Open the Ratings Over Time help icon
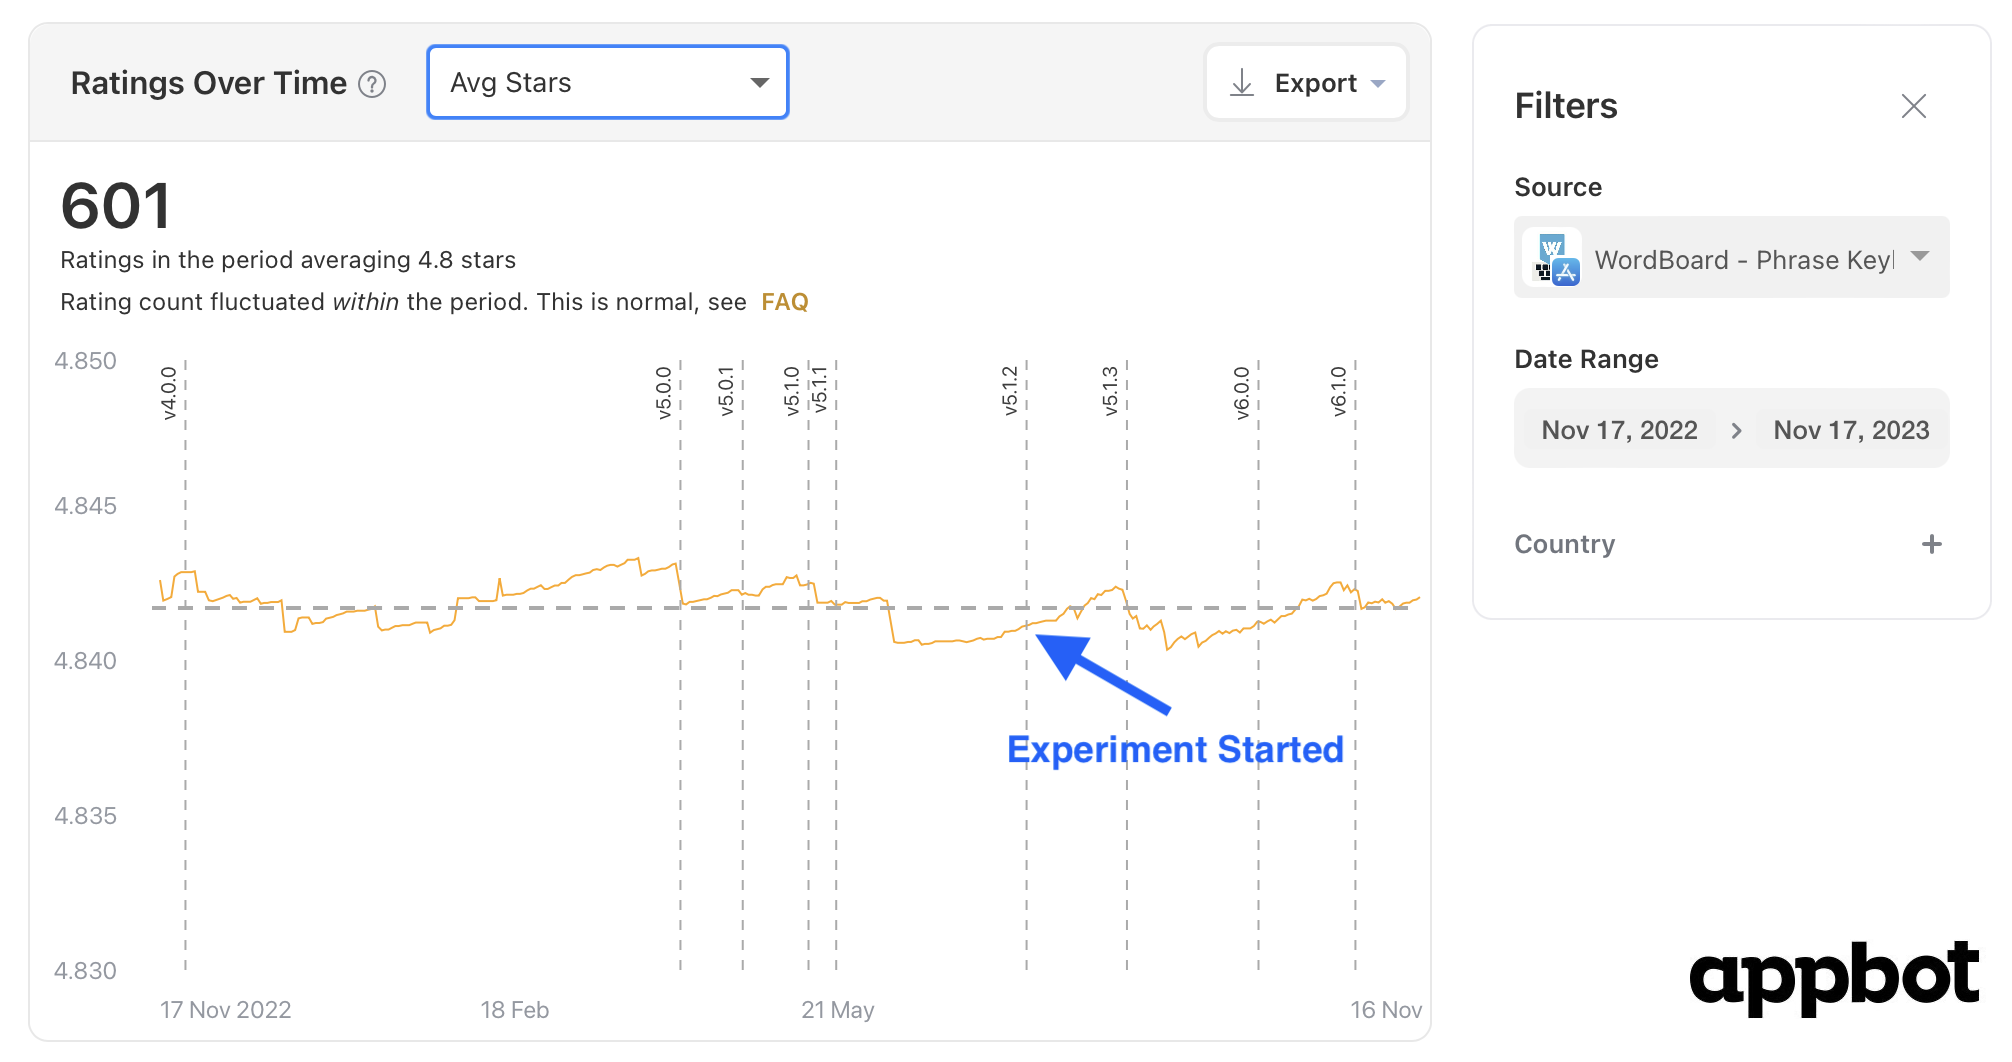The height and width of the screenshot is (1062, 2012). coord(372,84)
